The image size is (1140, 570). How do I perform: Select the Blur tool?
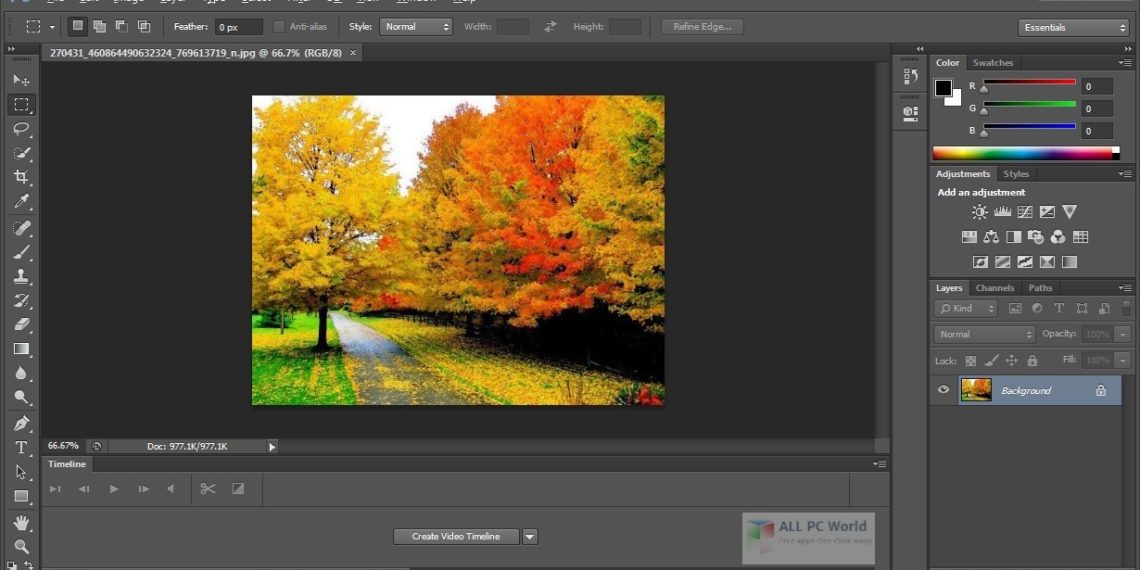coord(21,373)
